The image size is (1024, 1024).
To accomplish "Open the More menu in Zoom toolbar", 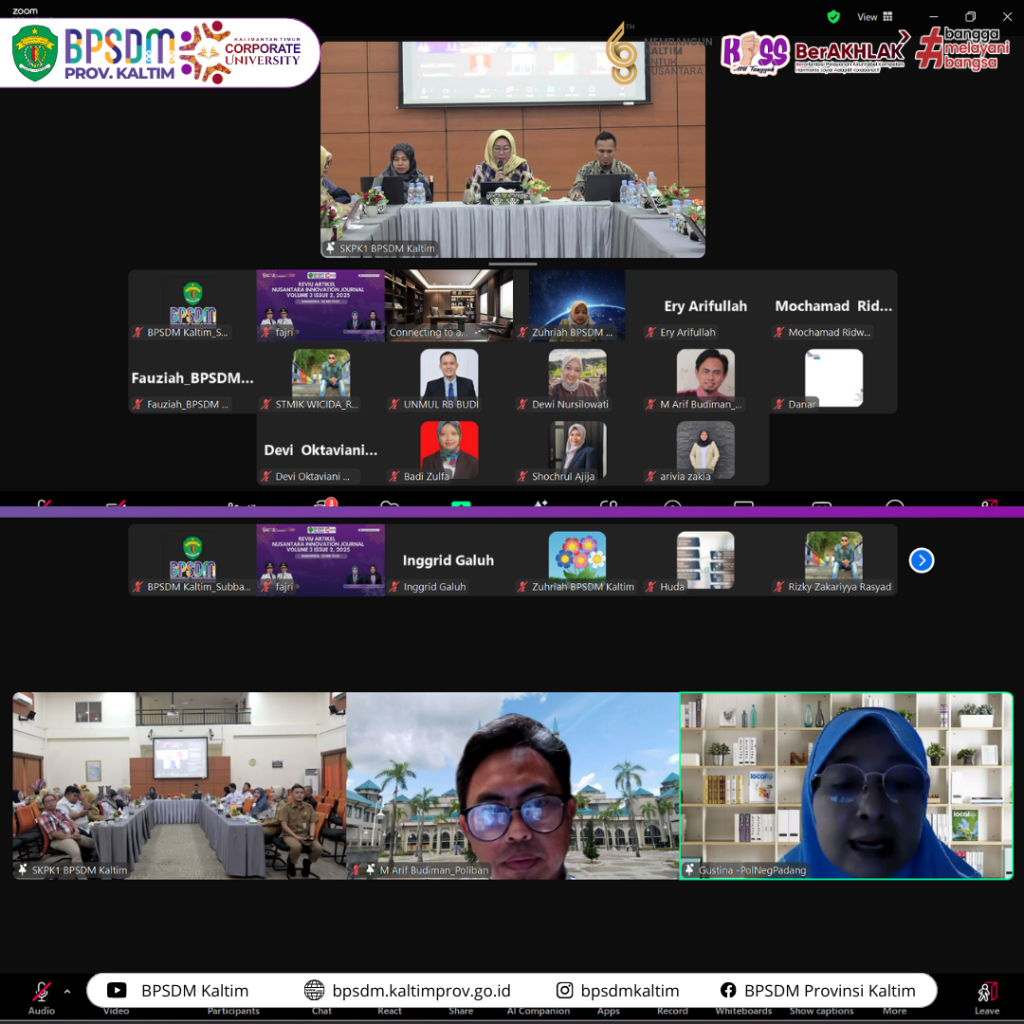I will coord(895,1011).
